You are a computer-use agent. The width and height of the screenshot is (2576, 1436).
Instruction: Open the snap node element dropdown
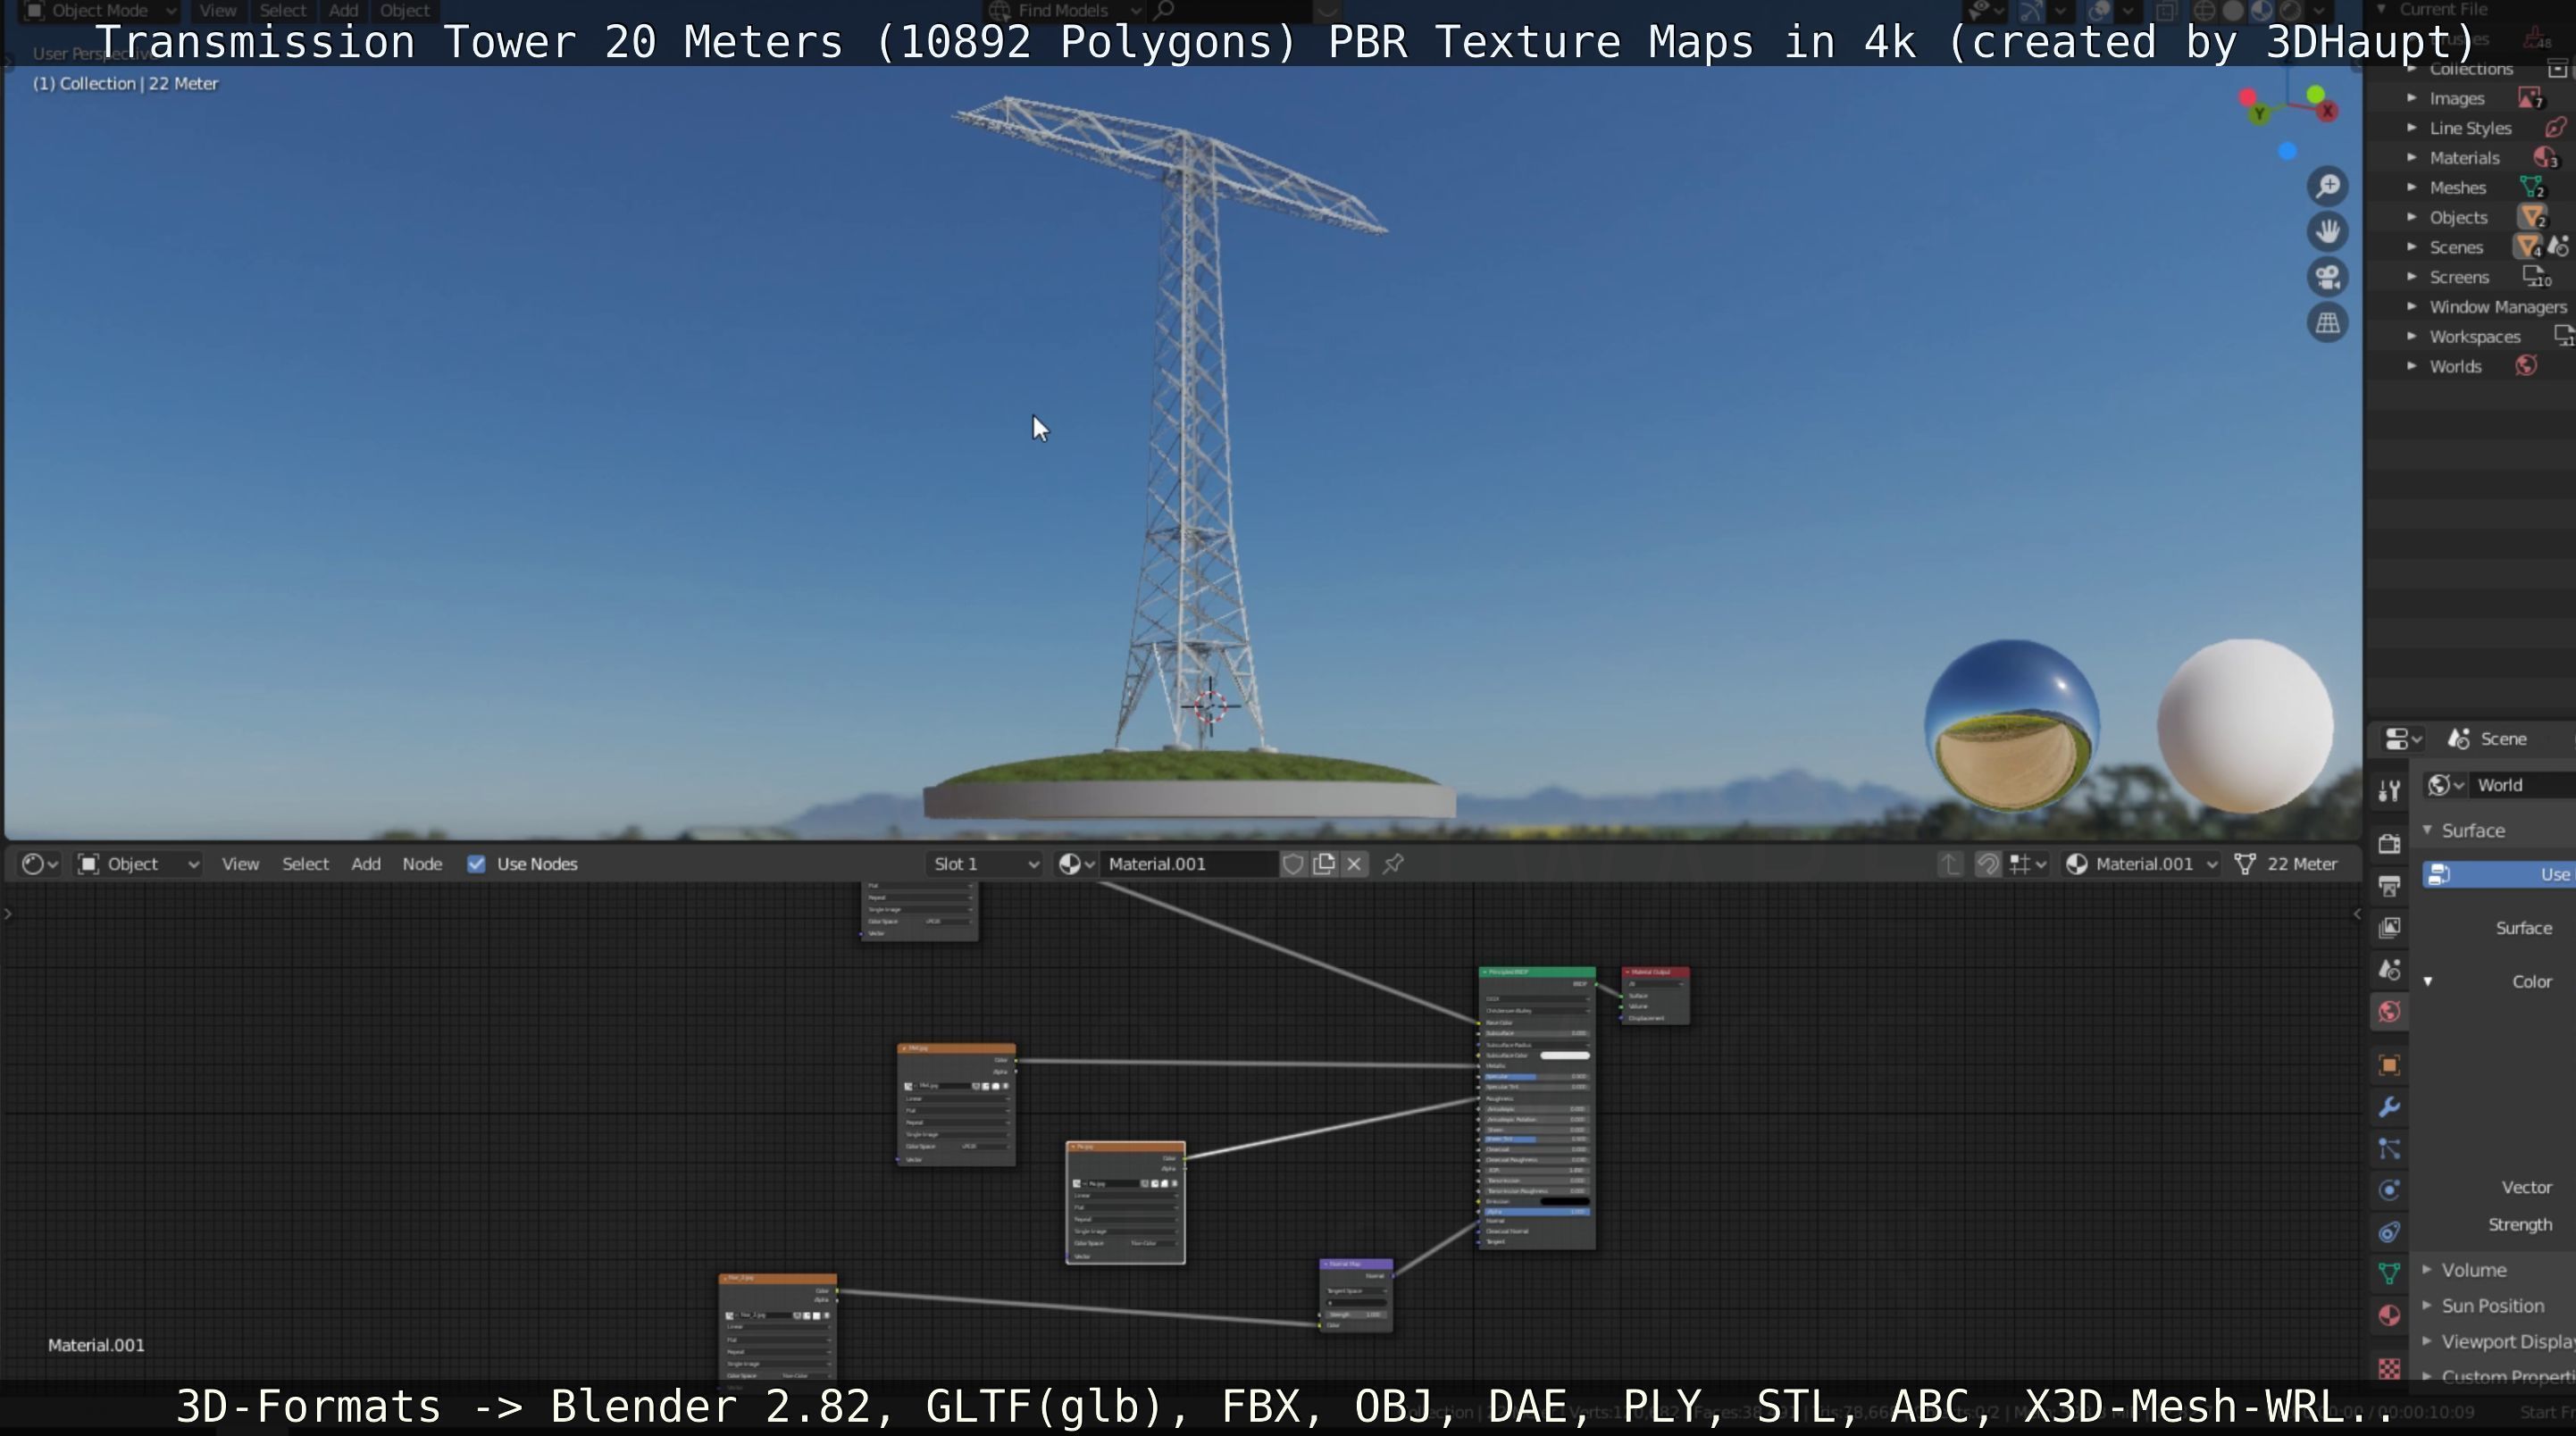pos(2028,864)
